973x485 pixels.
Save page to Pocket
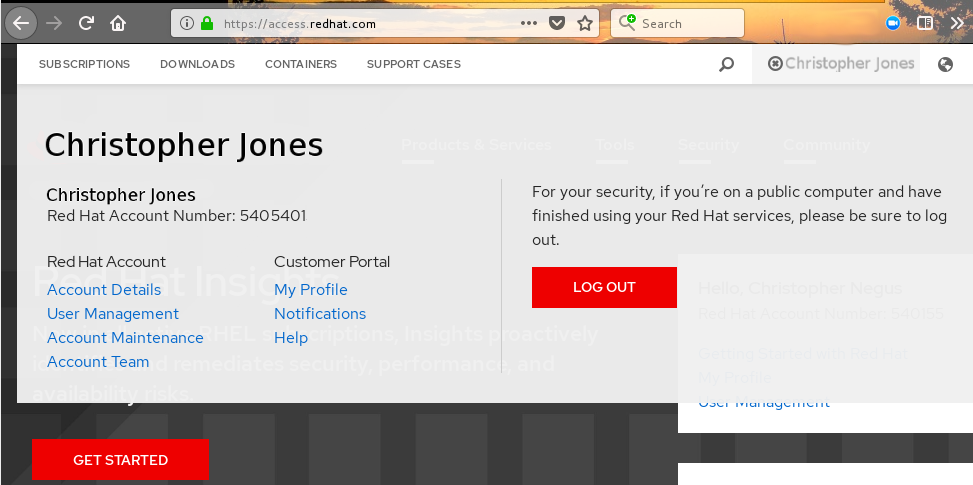tap(558, 23)
